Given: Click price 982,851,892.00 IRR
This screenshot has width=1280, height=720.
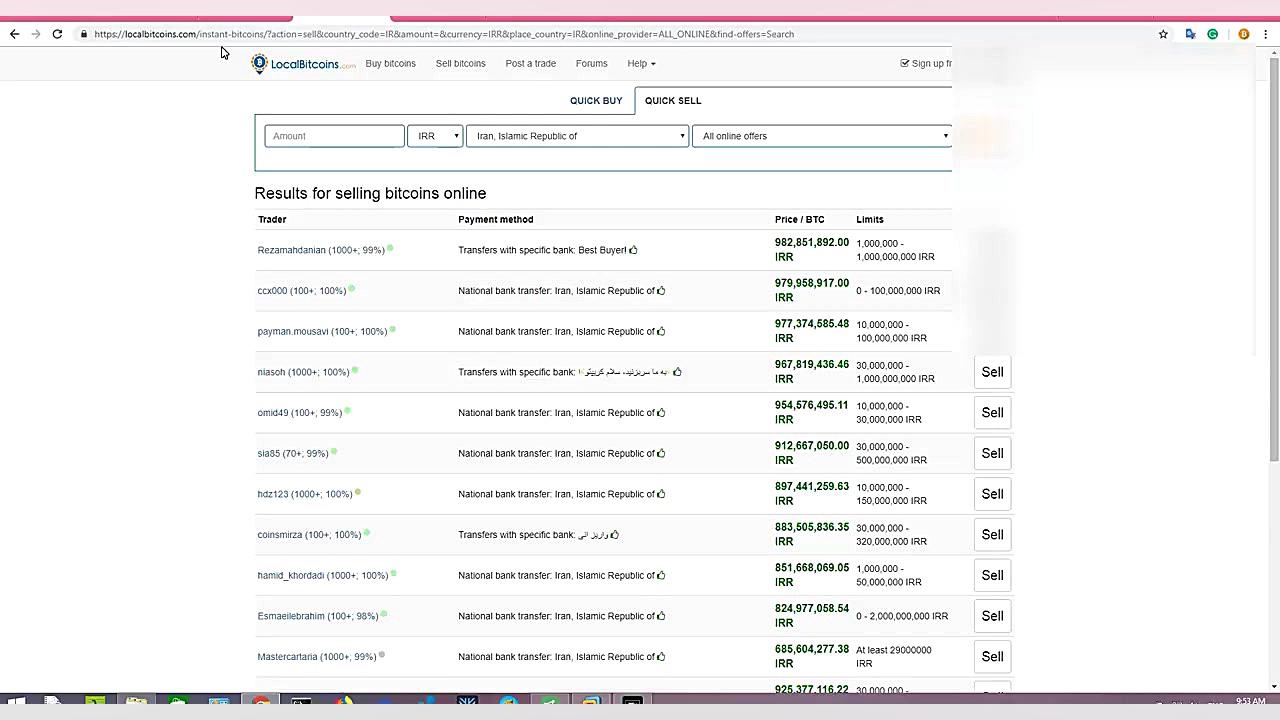Looking at the screenshot, I should pyautogui.click(x=812, y=250).
